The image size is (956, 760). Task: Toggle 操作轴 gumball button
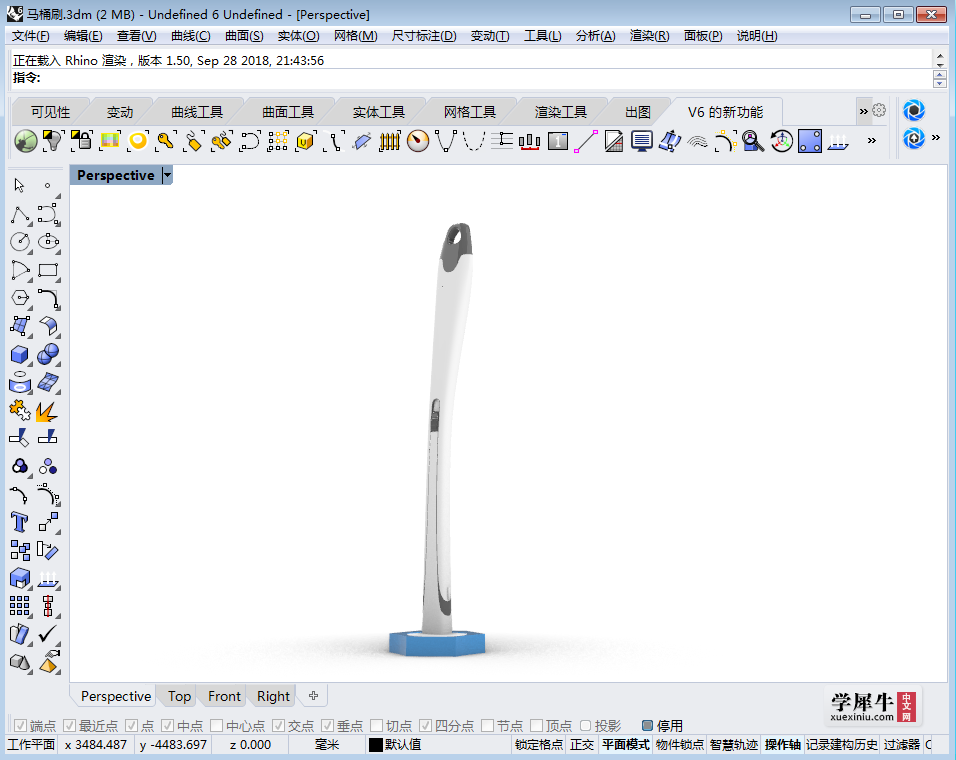coord(782,744)
